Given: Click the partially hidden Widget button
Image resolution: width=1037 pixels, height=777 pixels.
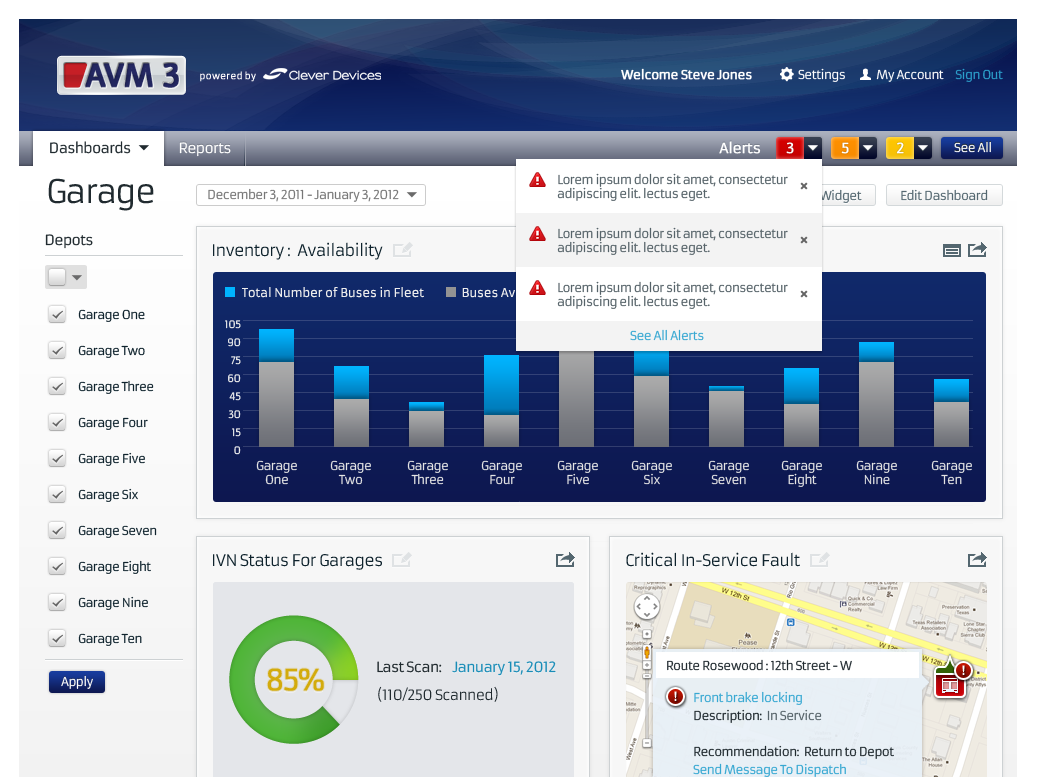Looking at the screenshot, I should (849, 195).
